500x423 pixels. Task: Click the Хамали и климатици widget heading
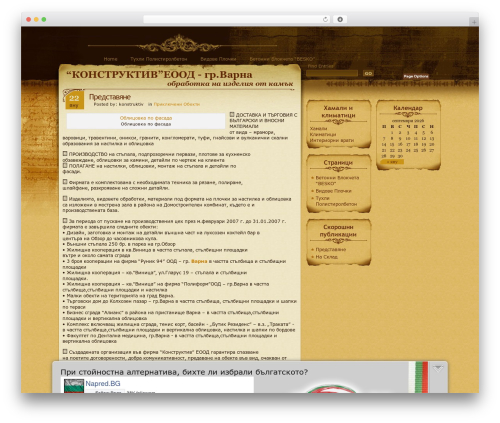338,112
